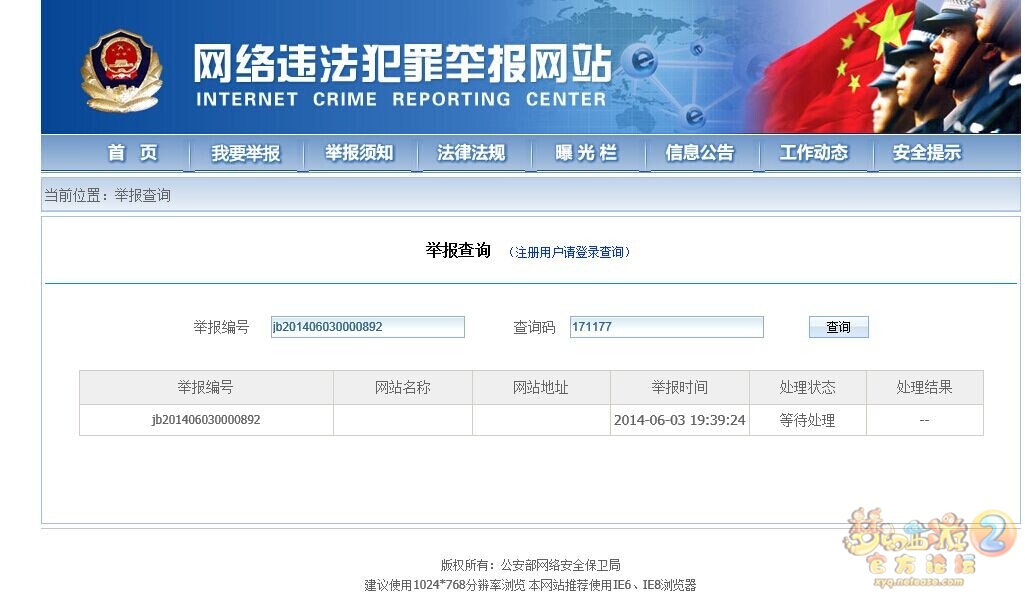Focus the 举报编号 text input field
This screenshot has width=1025, height=596.
coord(367,327)
